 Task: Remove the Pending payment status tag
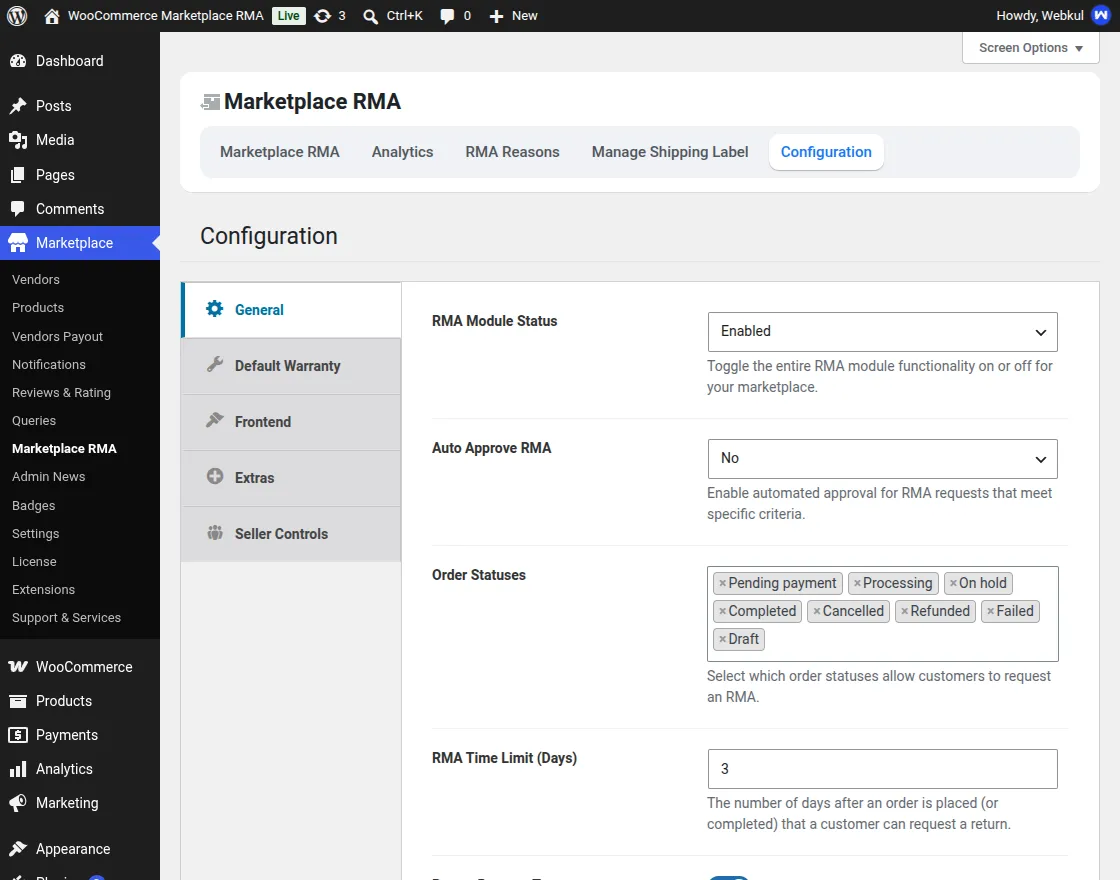tap(722, 584)
